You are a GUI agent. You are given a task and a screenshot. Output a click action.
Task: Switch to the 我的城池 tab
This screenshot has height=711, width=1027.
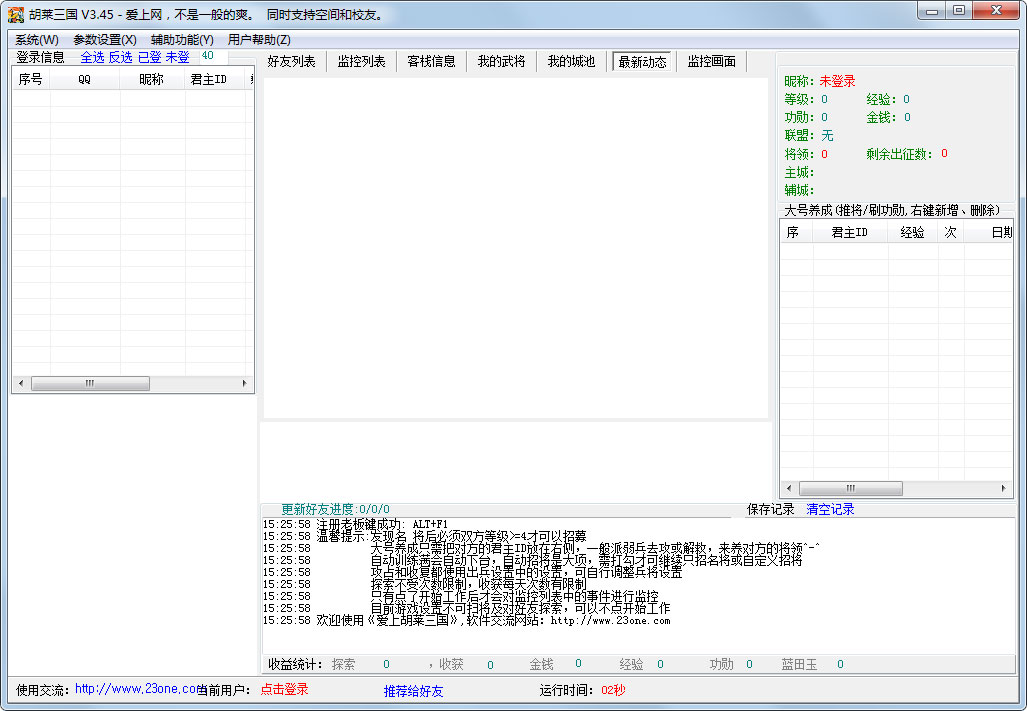click(571, 62)
